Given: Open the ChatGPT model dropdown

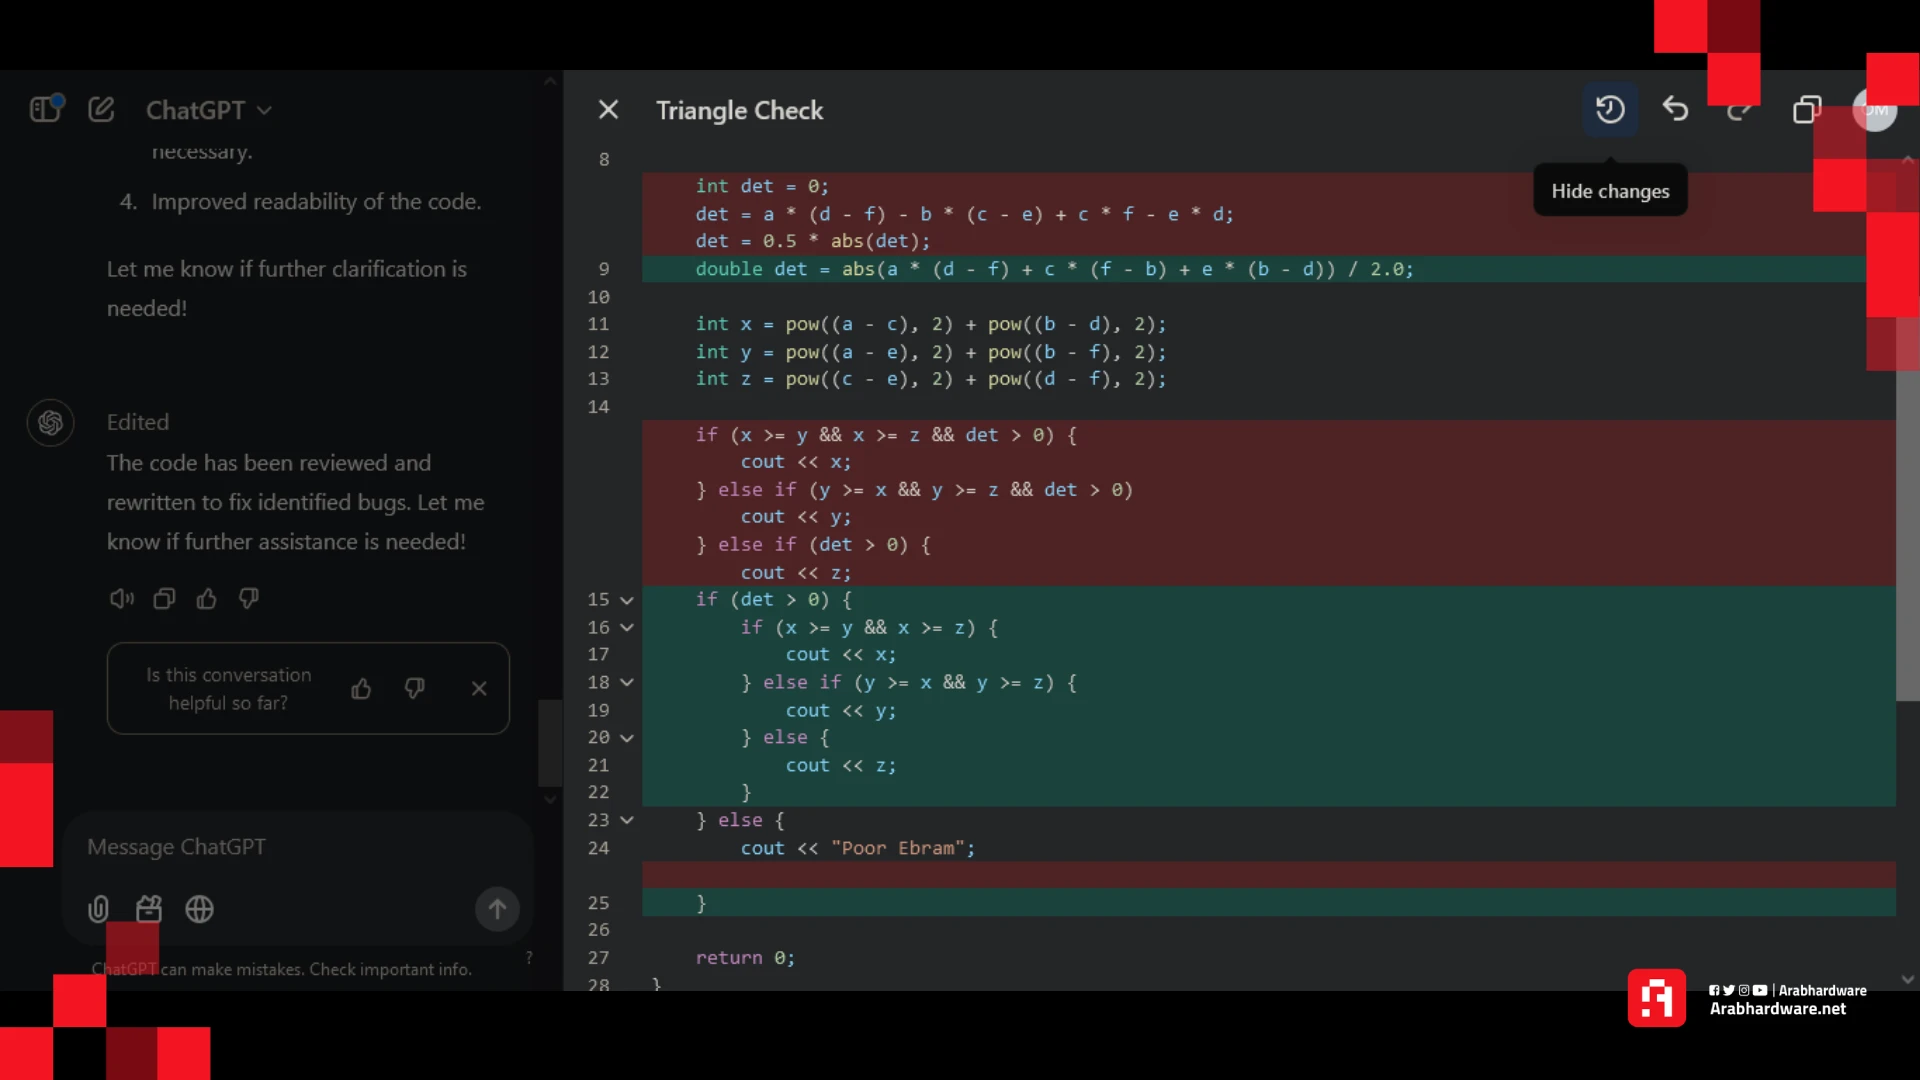Looking at the screenshot, I should [x=209, y=110].
